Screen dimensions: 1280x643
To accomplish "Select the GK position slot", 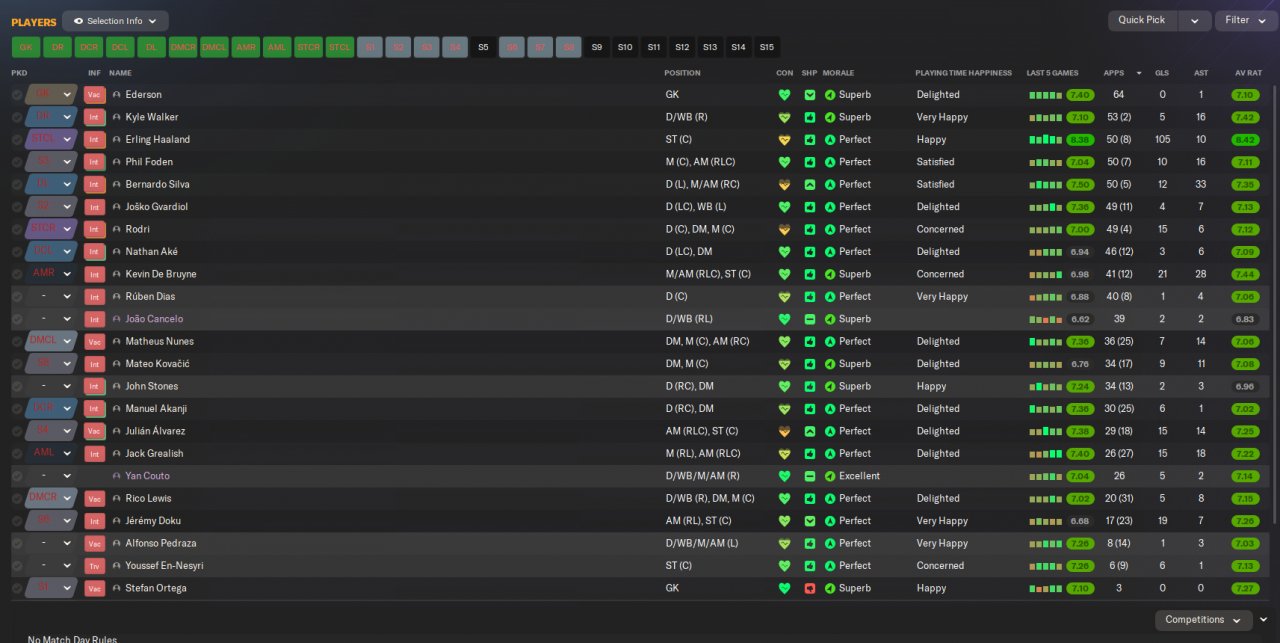I will point(26,47).
